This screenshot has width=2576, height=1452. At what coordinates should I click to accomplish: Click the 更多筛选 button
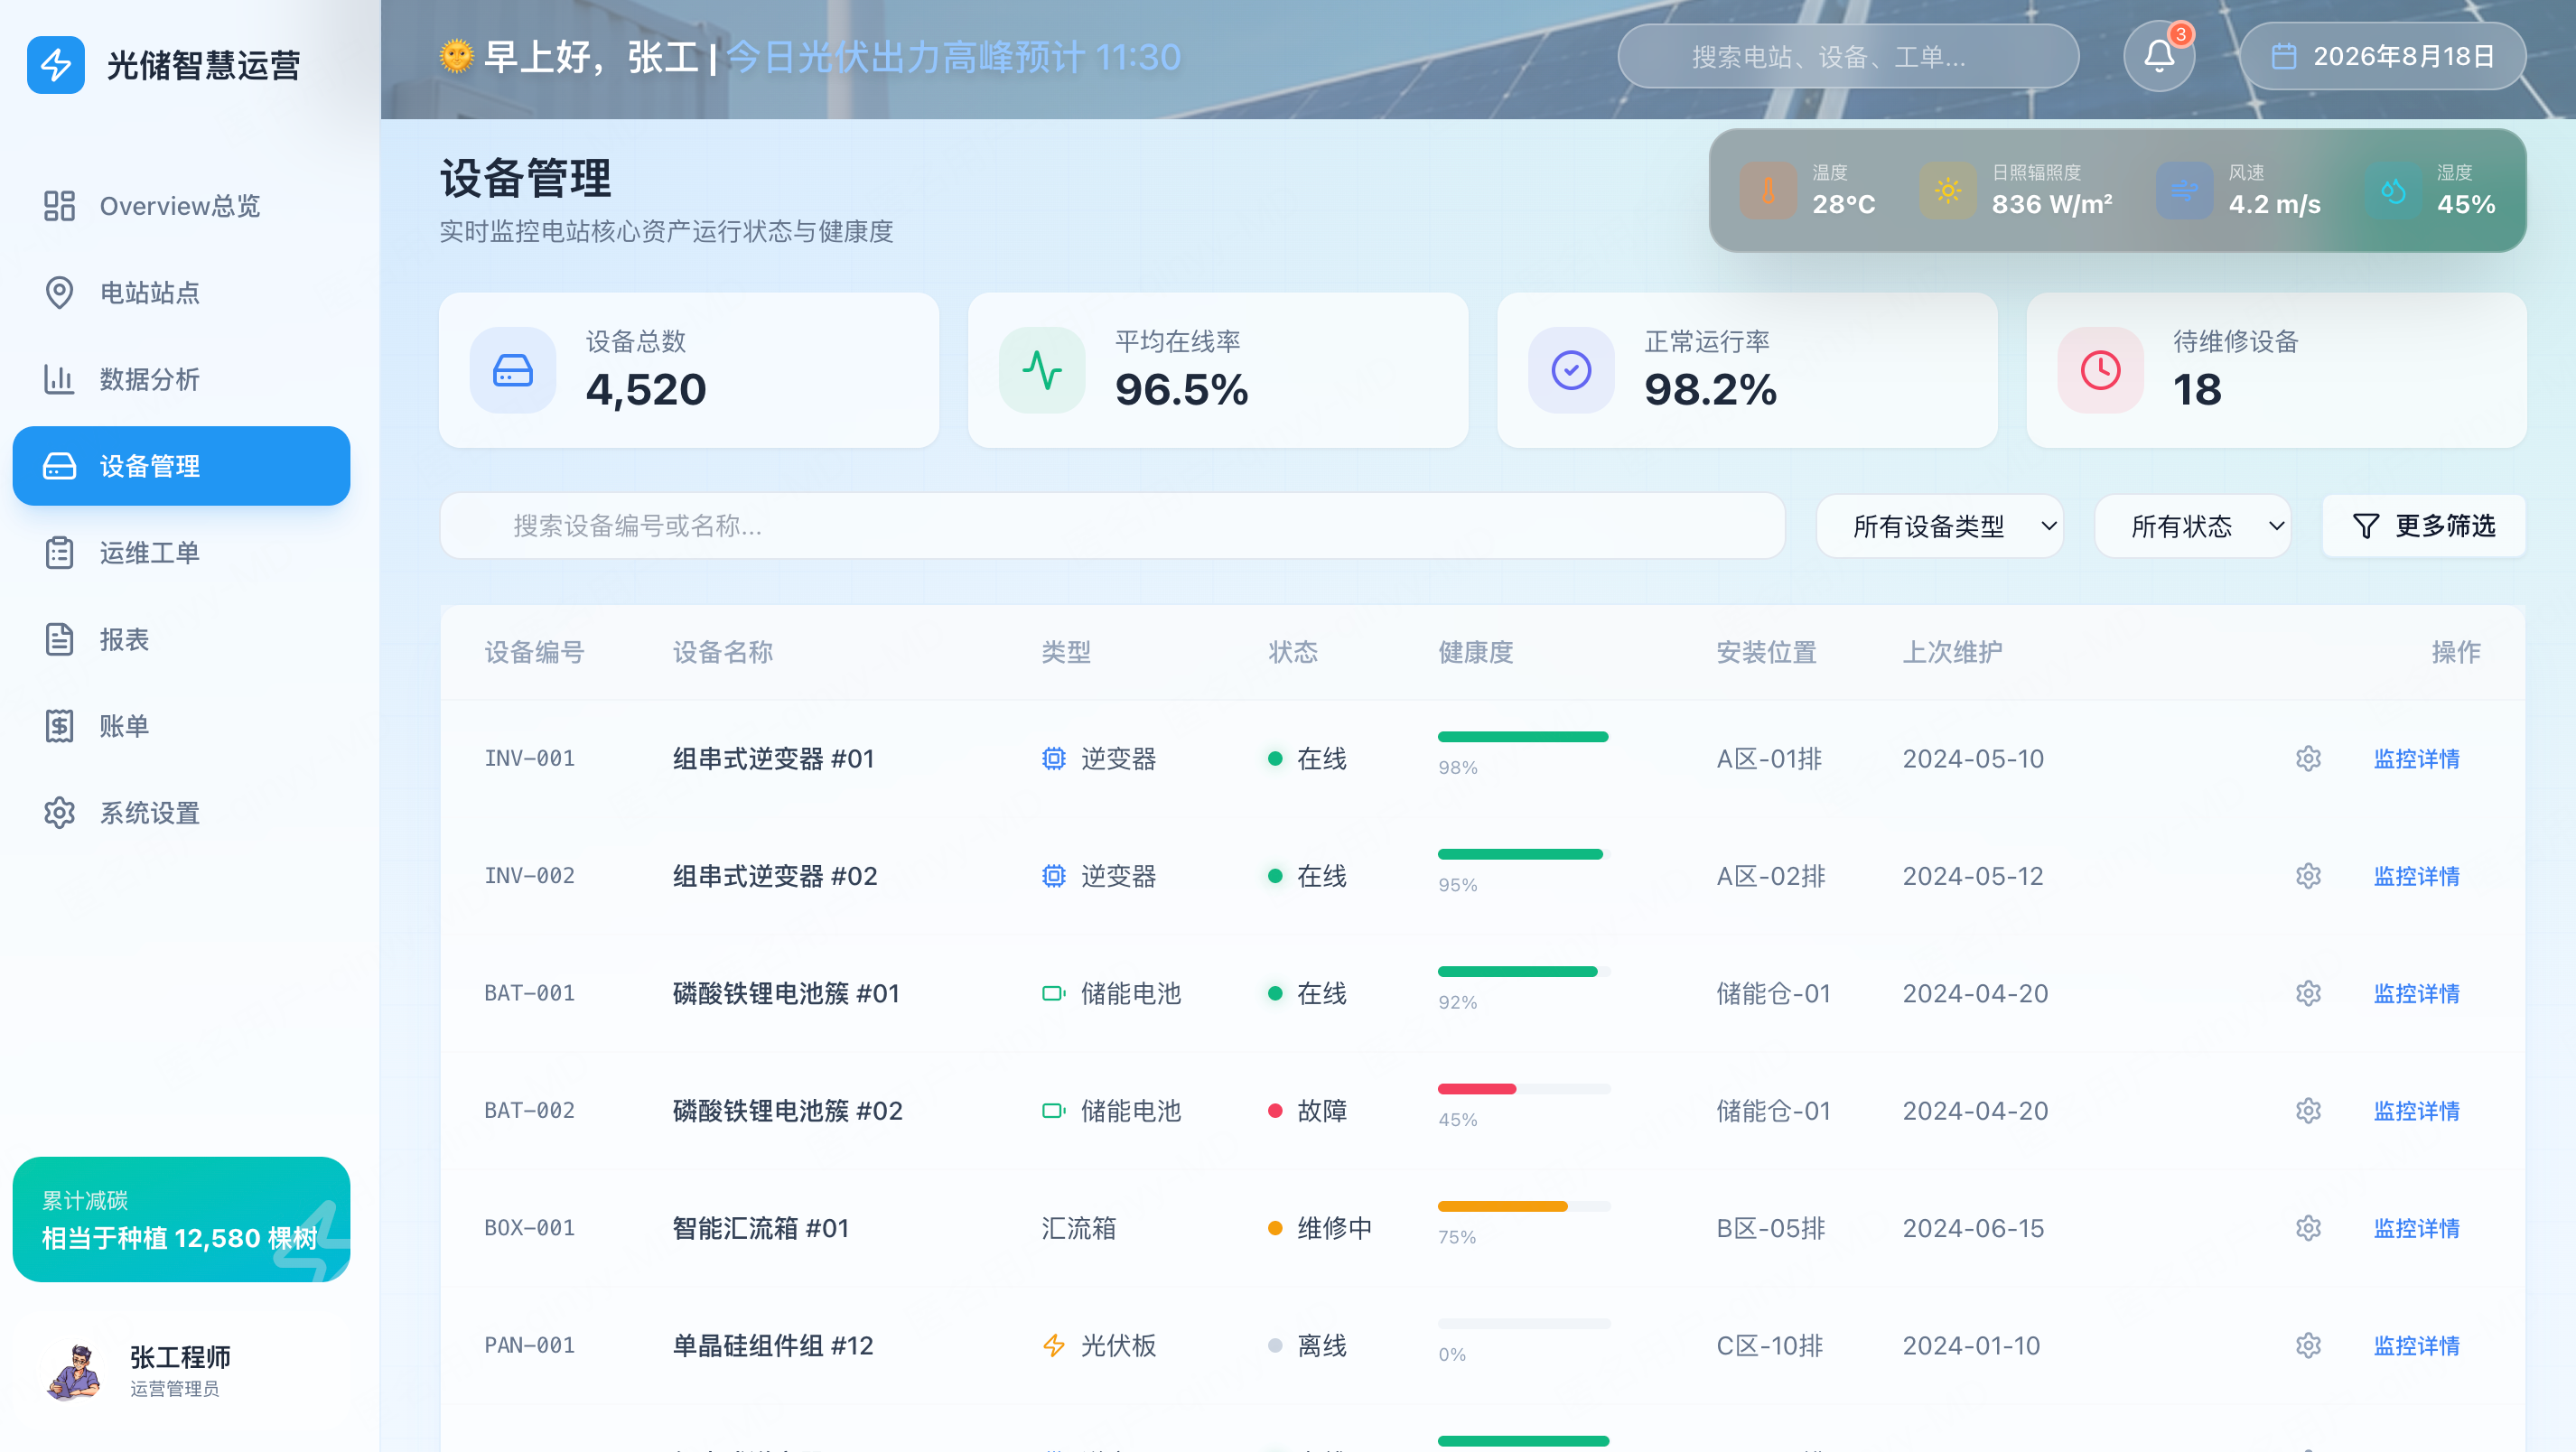click(x=2424, y=526)
